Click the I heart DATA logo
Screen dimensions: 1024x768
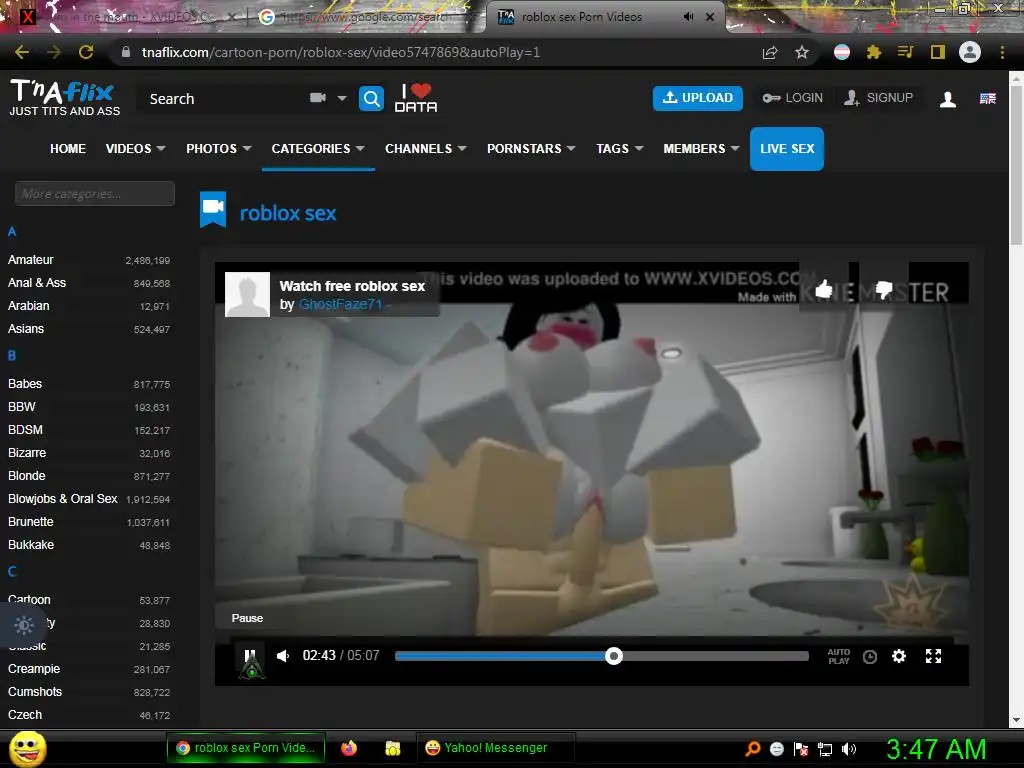416,98
